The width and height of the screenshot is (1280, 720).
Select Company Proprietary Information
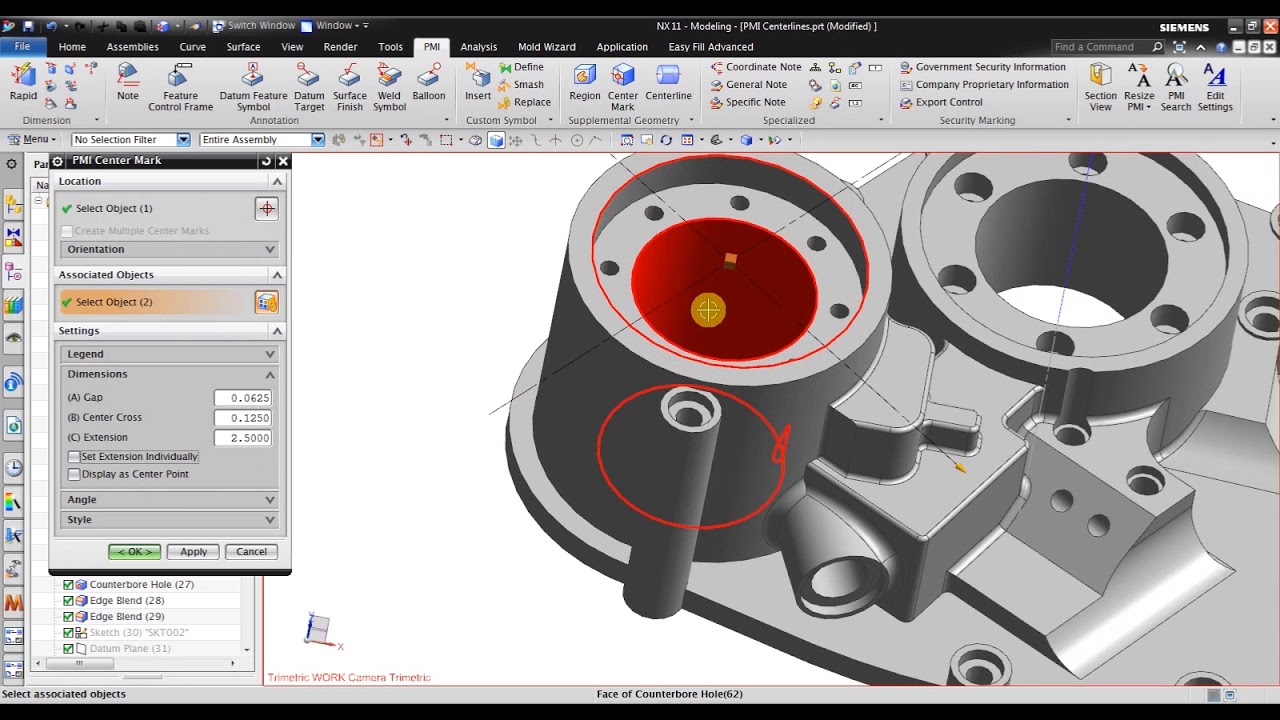[x=984, y=85]
